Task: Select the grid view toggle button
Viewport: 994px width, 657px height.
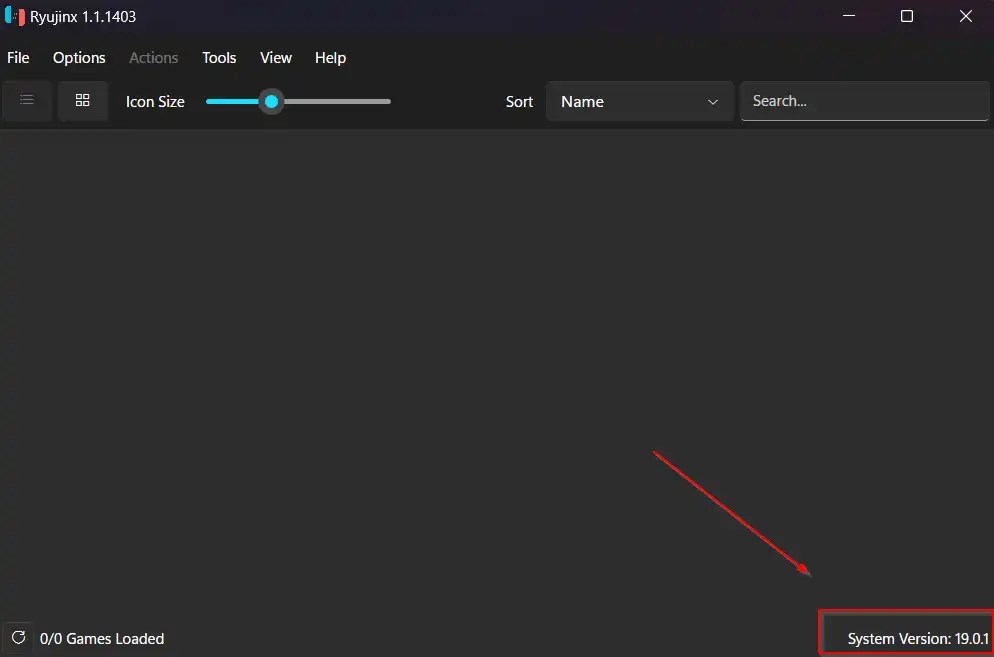Action: [x=83, y=100]
